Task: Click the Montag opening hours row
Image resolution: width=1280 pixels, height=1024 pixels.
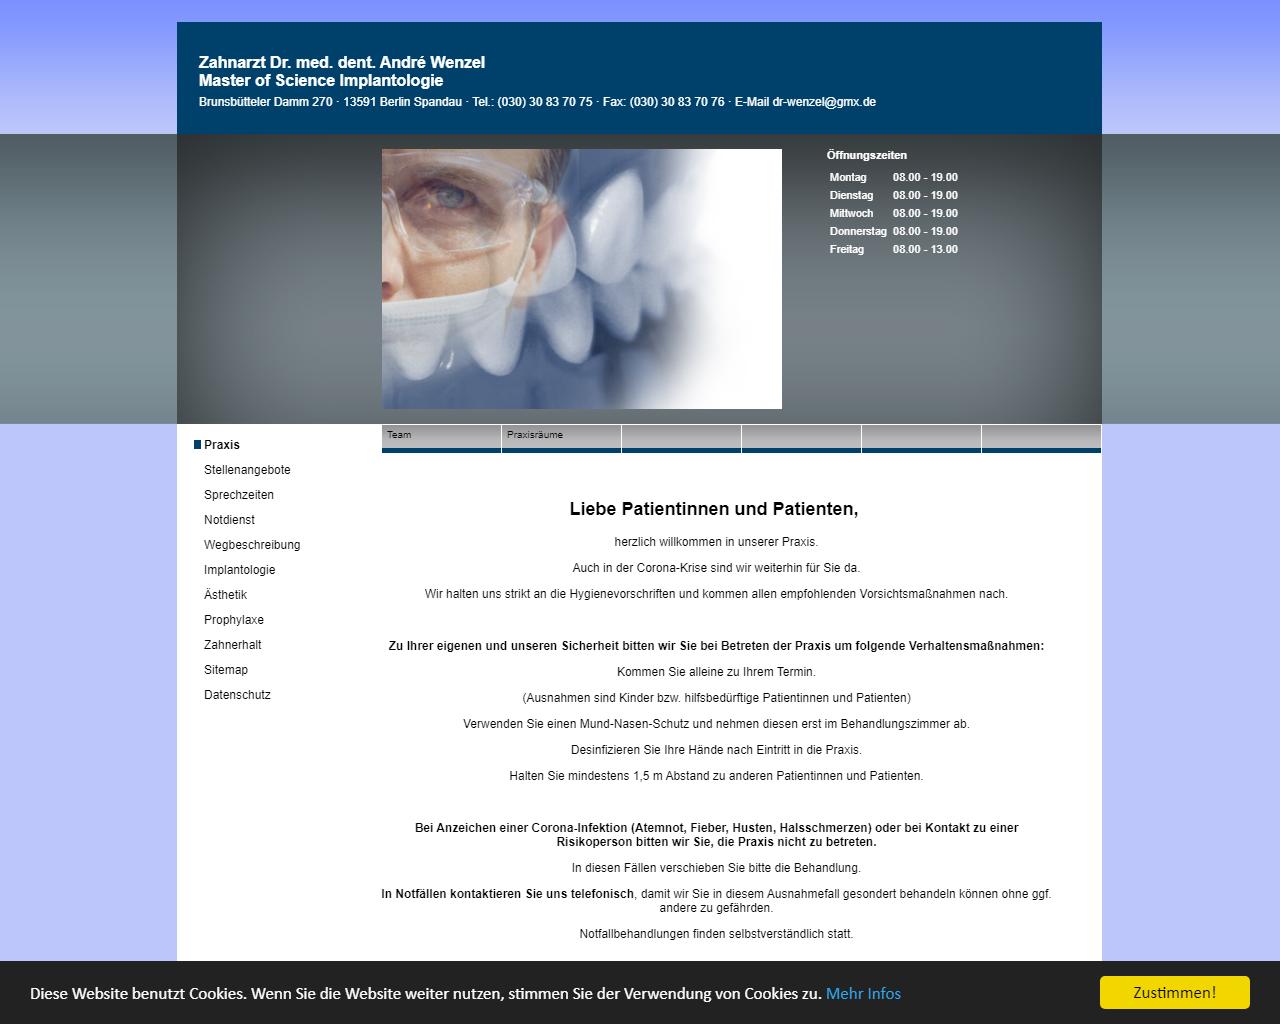Action: click(x=893, y=177)
